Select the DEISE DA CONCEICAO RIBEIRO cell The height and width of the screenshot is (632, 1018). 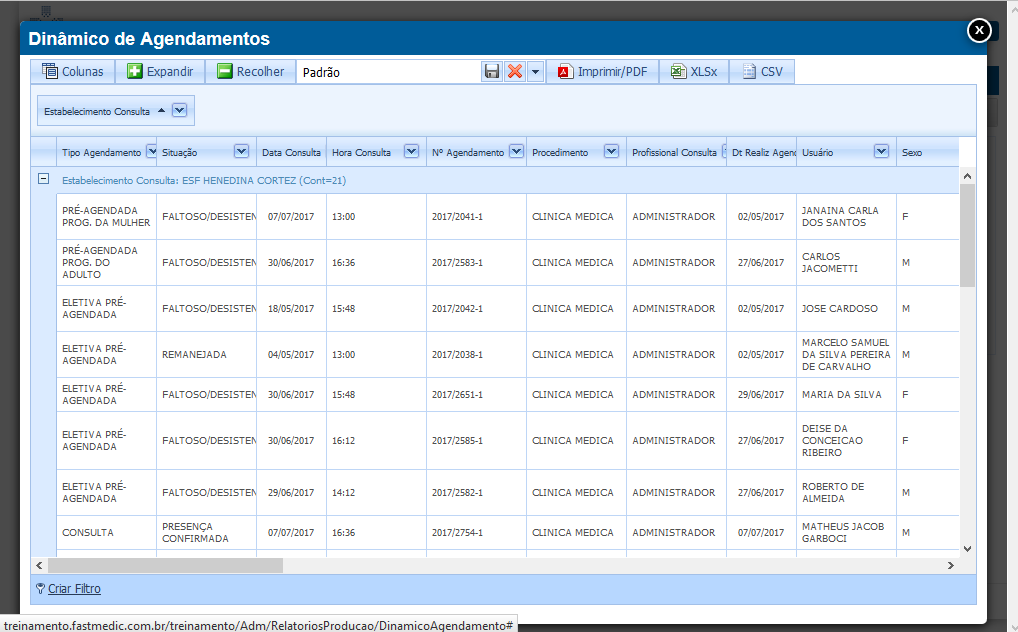click(x=846, y=440)
